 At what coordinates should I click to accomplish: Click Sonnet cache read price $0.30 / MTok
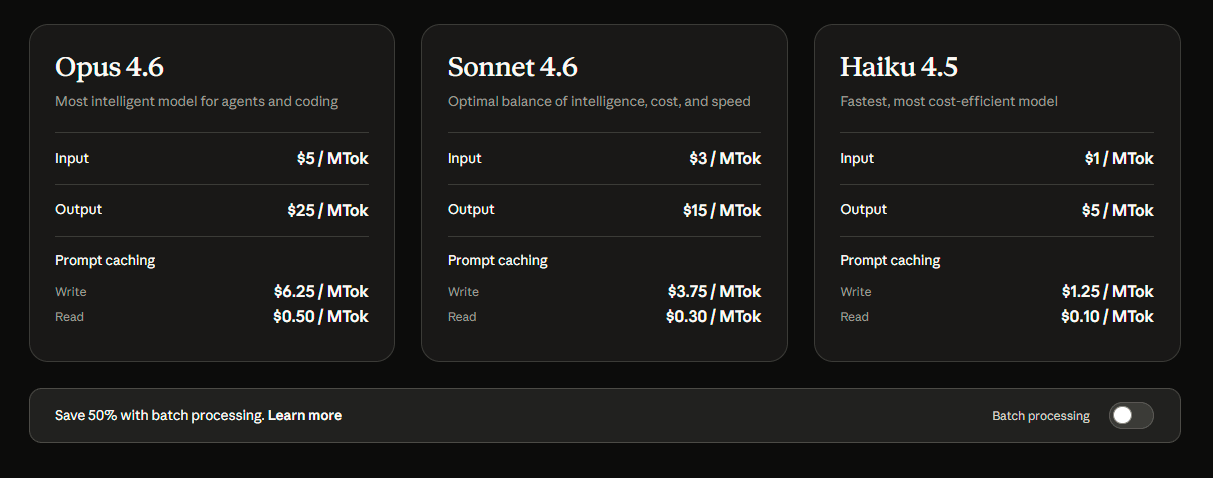(713, 317)
